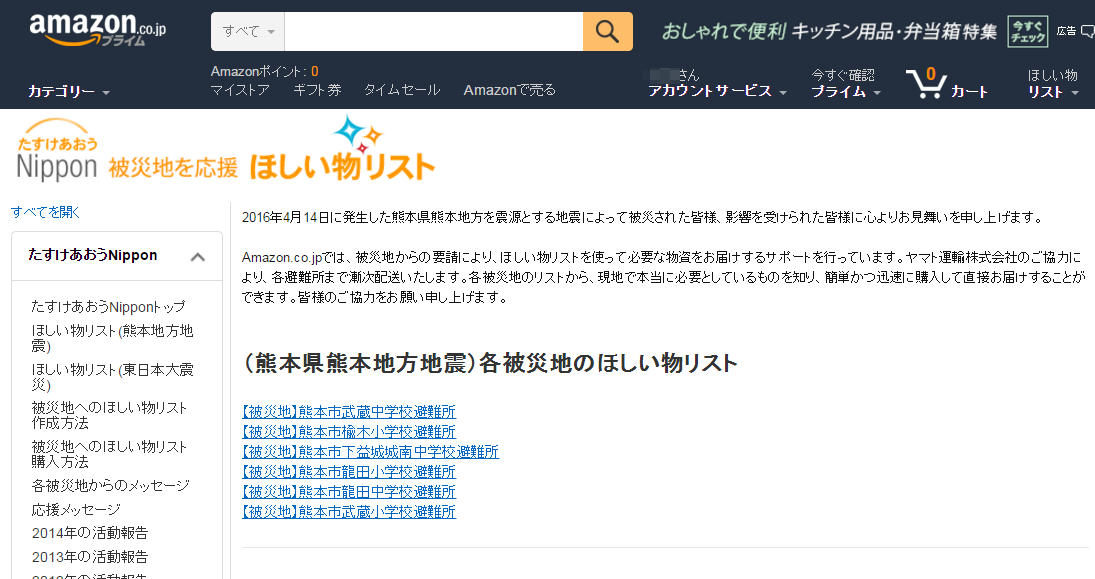The height and width of the screenshot is (579, 1095).
Task: Open 各被災地からのメッセージ sidebar link
Action: (110, 485)
